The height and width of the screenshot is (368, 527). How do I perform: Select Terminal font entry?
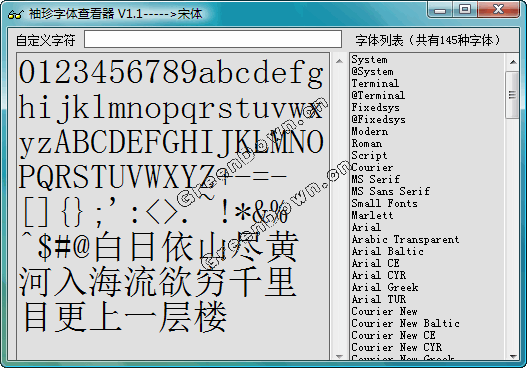[375, 83]
